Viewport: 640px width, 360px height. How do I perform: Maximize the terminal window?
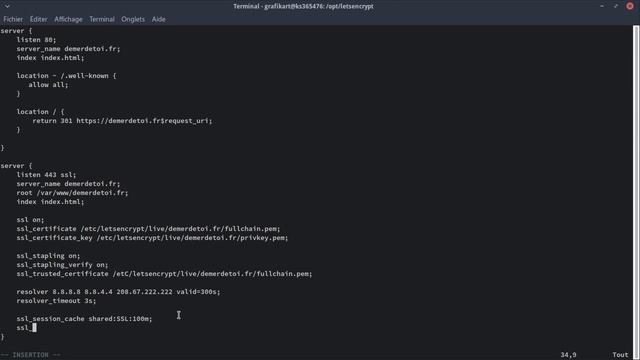tap(616, 6)
